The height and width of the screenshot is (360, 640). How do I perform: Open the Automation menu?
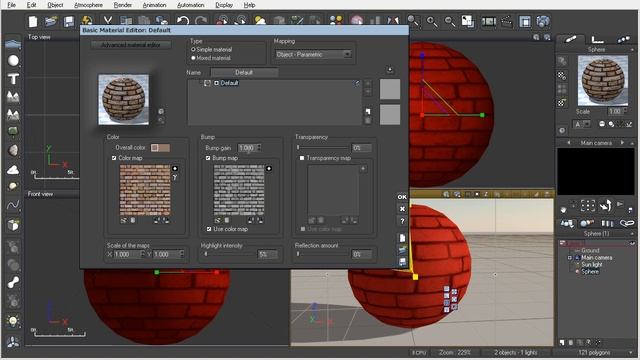(191, 5)
